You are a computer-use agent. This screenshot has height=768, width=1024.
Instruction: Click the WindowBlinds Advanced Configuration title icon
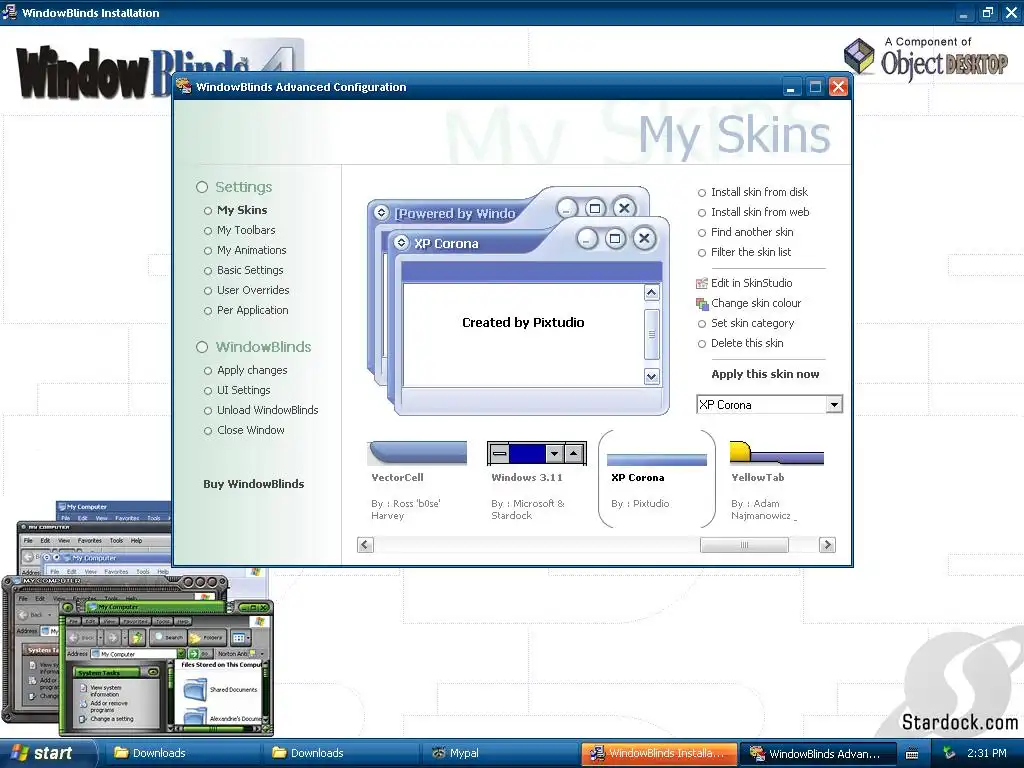(184, 87)
